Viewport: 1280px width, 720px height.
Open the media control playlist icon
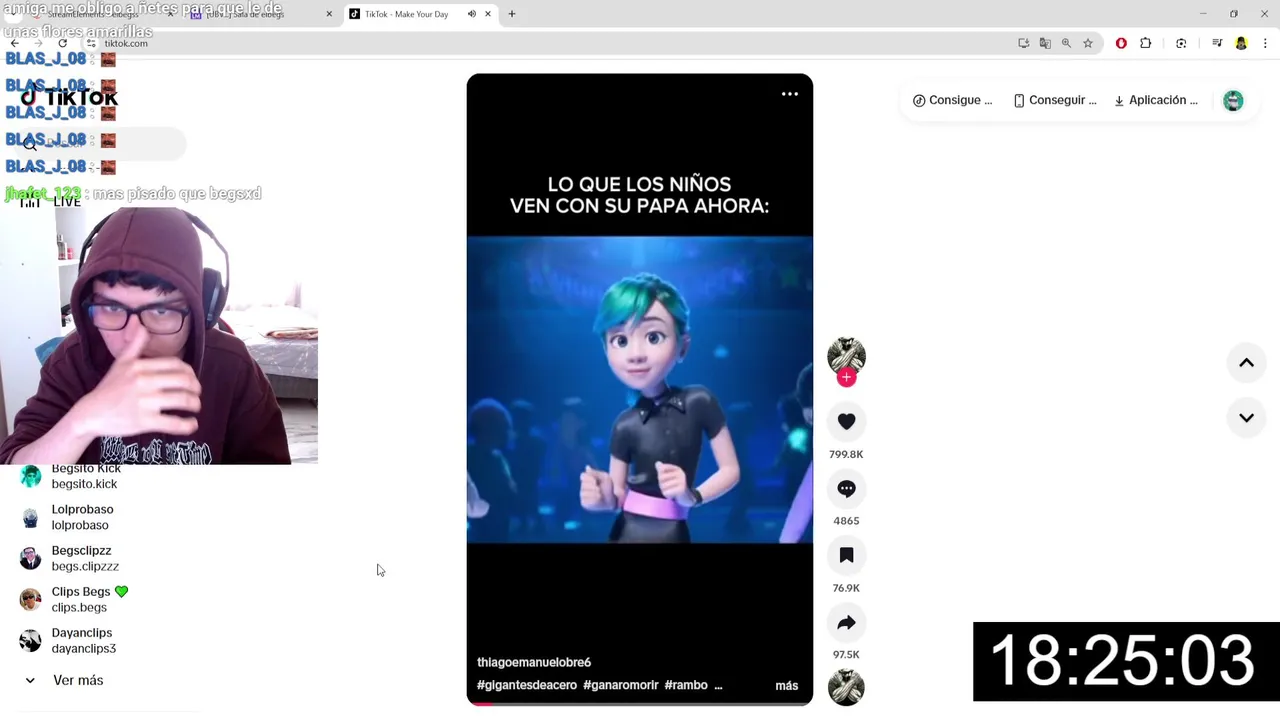[x=1217, y=43]
